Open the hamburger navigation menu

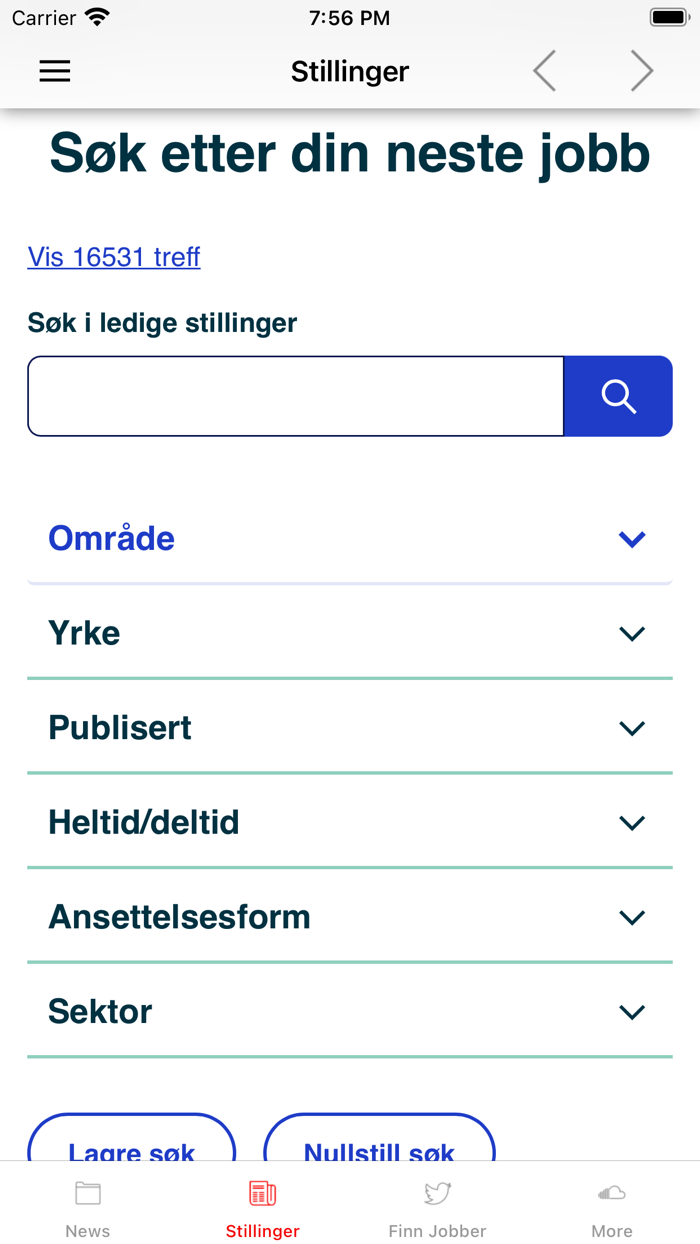click(x=54, y=71)
